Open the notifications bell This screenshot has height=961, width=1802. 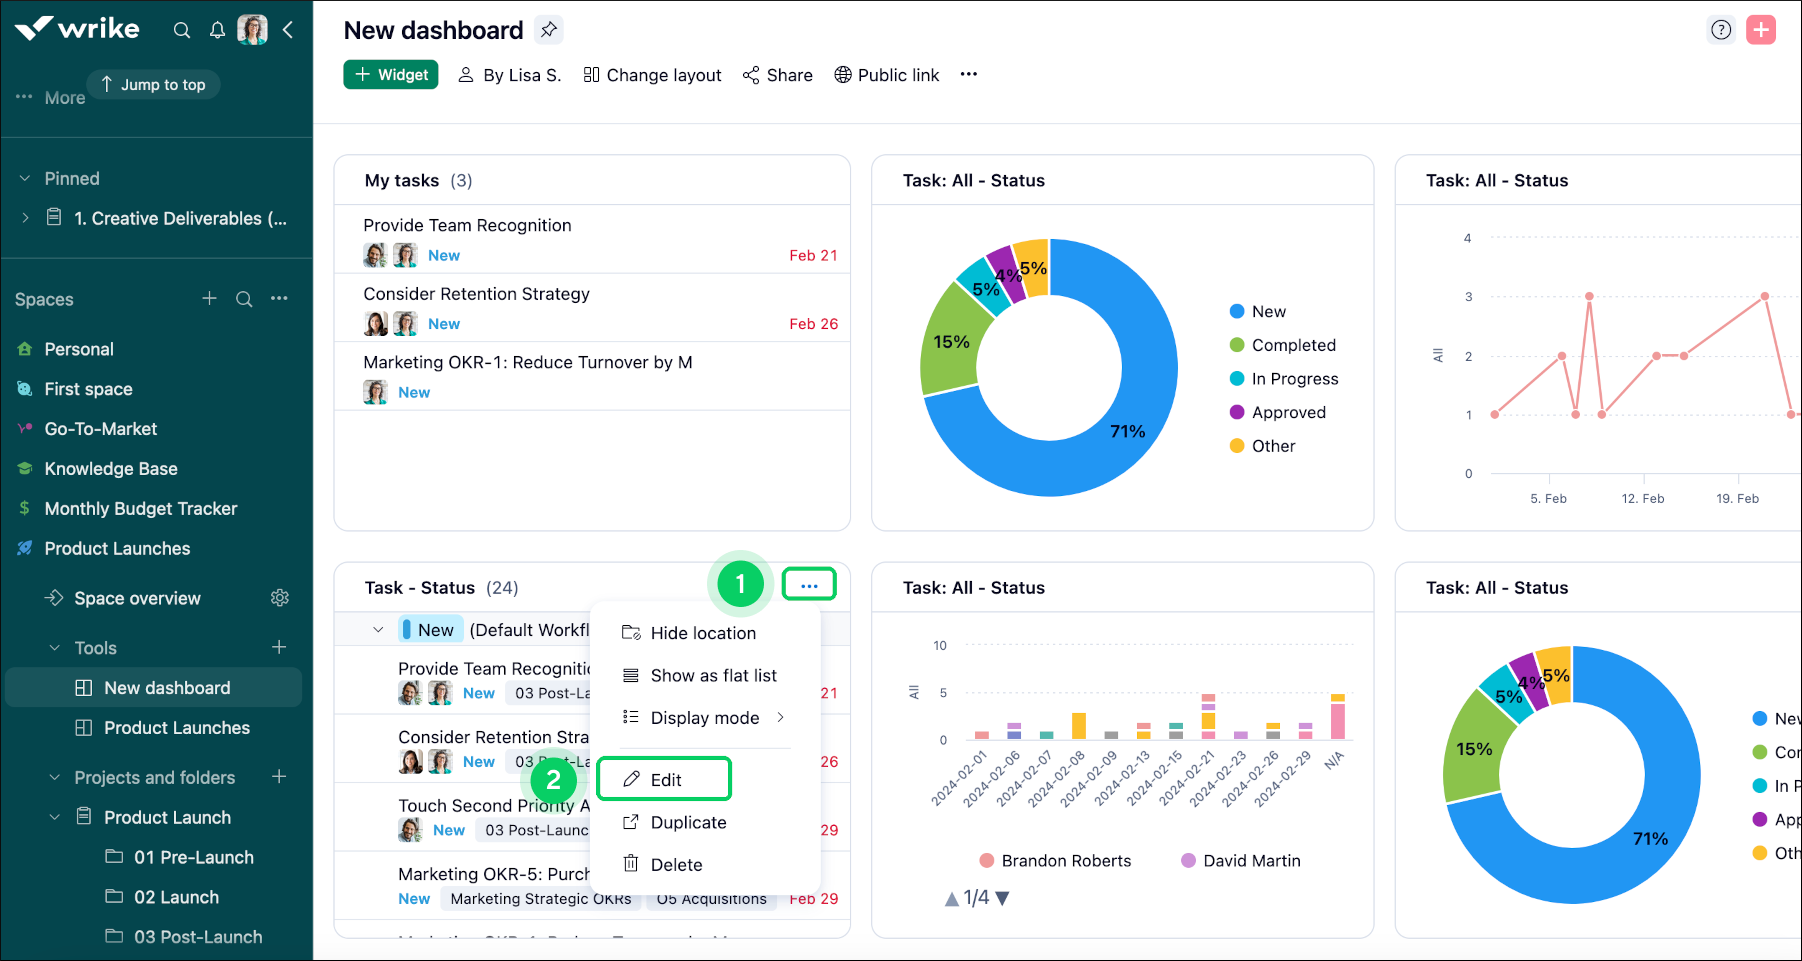tap(217, 30)
